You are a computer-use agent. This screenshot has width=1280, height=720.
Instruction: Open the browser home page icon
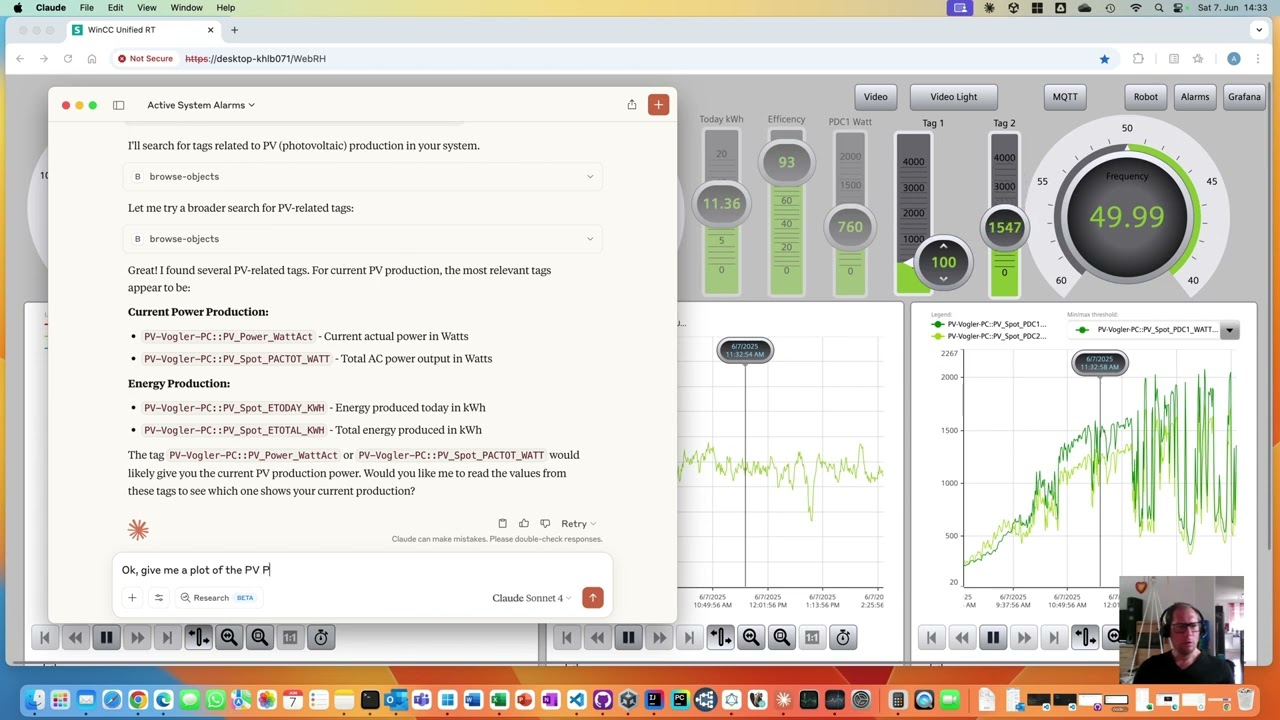point(92,59)
